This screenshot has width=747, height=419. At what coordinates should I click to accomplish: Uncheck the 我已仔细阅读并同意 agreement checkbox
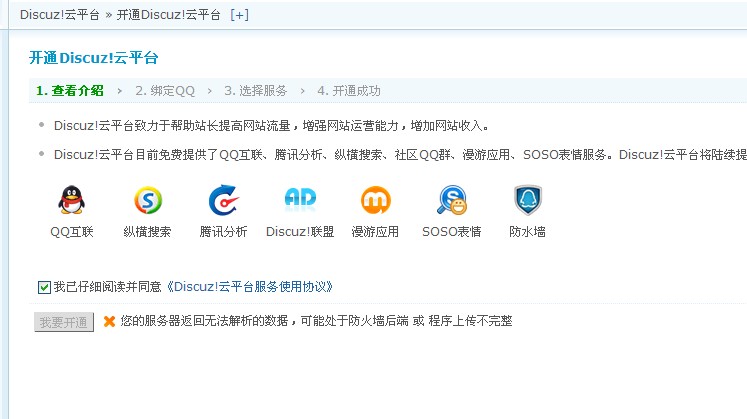44,287
